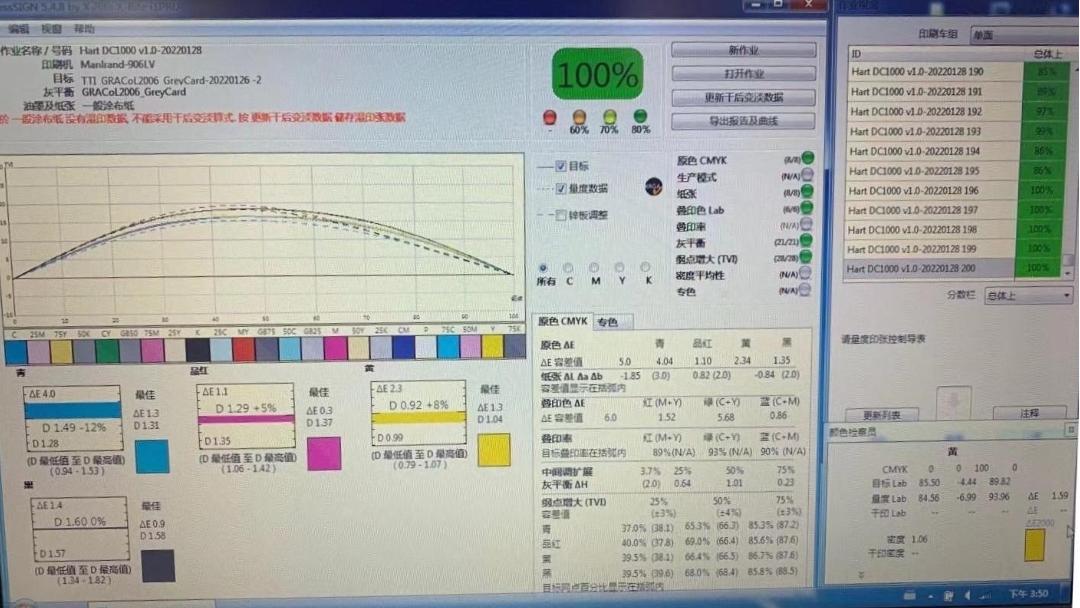
Task: Switch to the 专色 tab
Action: [607, 322]
